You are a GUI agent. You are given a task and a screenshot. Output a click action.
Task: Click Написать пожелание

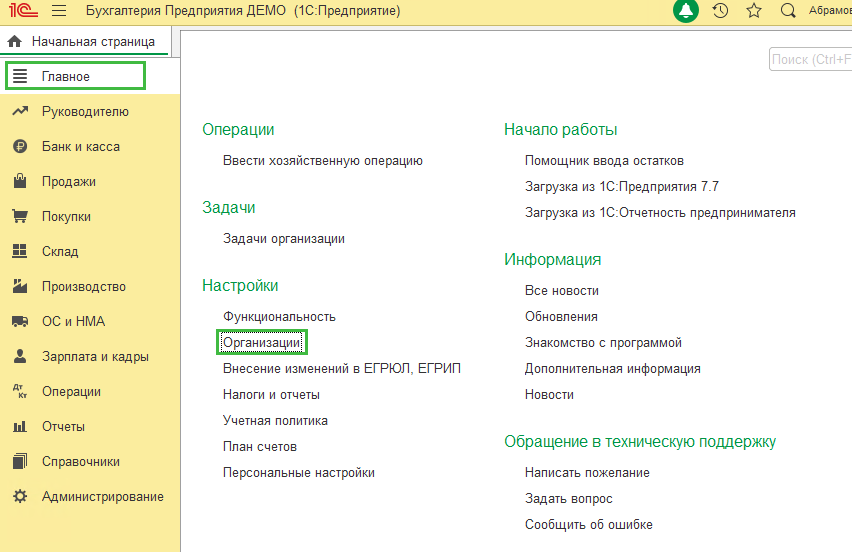coord(587,473)
